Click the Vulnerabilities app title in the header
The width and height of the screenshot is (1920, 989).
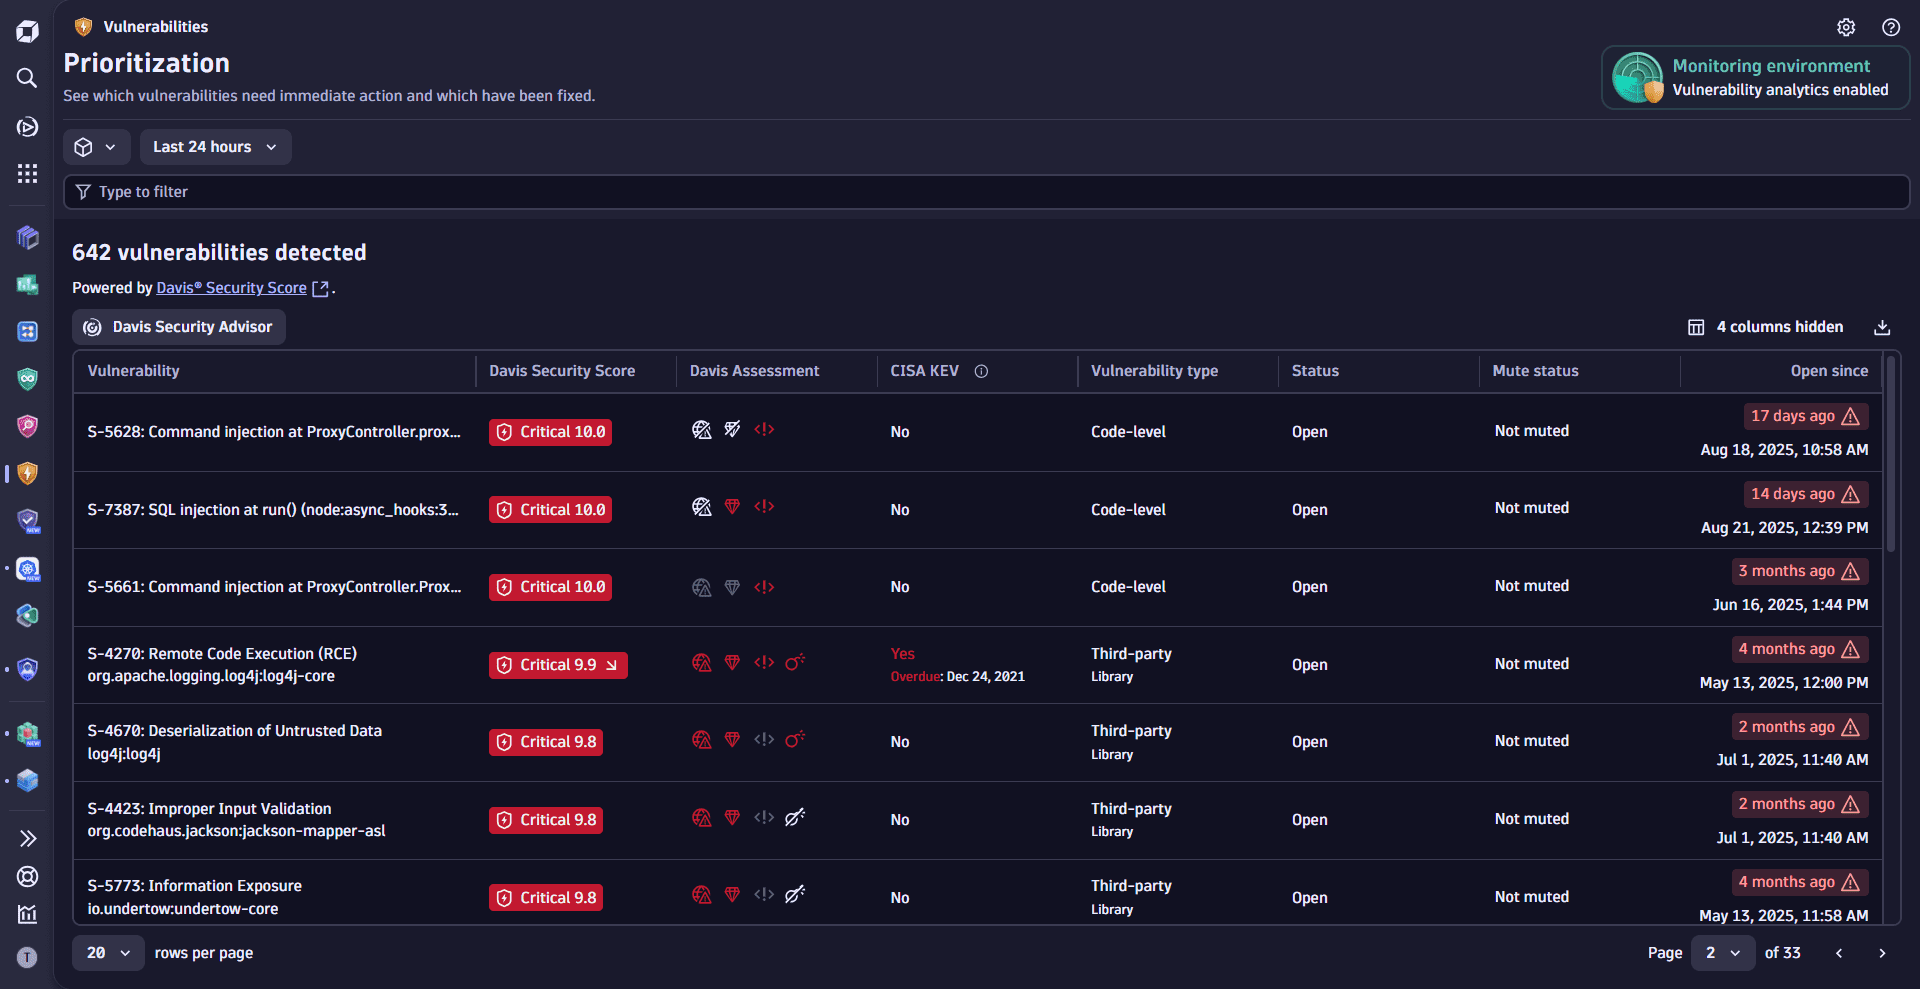(x=156, y=27)
